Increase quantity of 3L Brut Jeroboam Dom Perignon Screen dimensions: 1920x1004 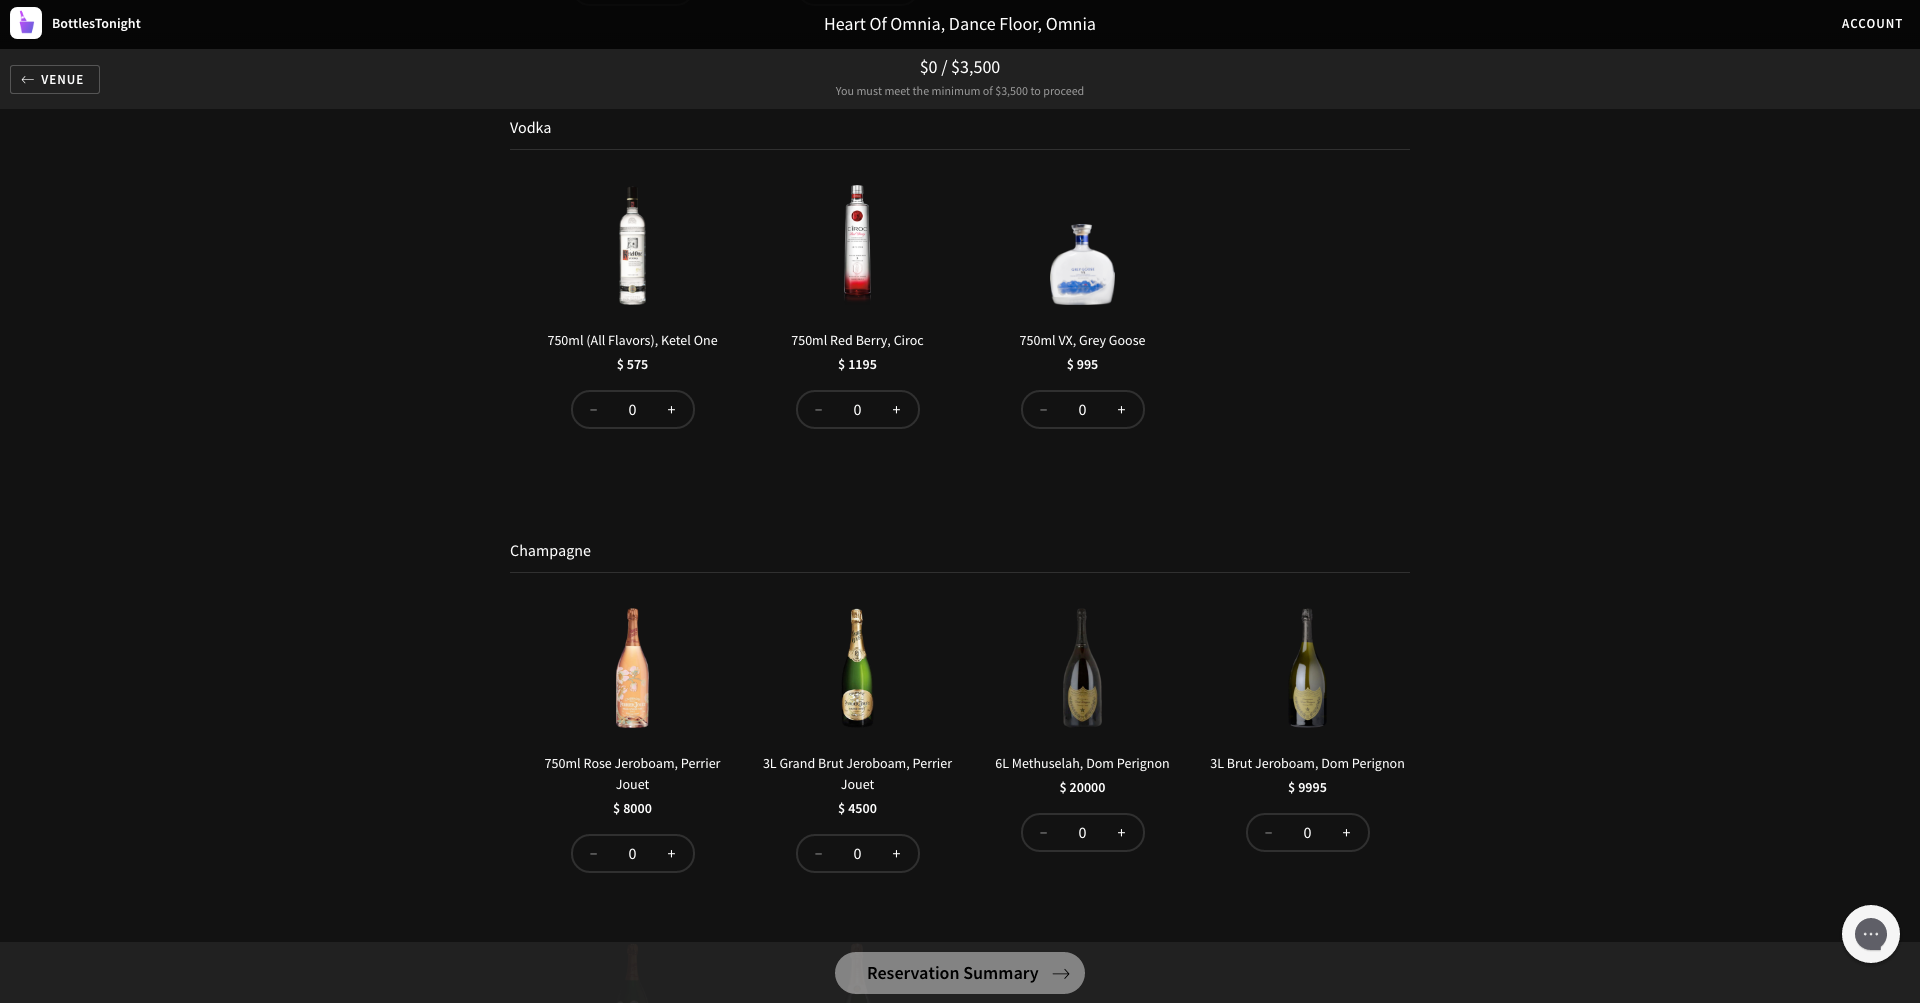click(x=1346, y=832)
